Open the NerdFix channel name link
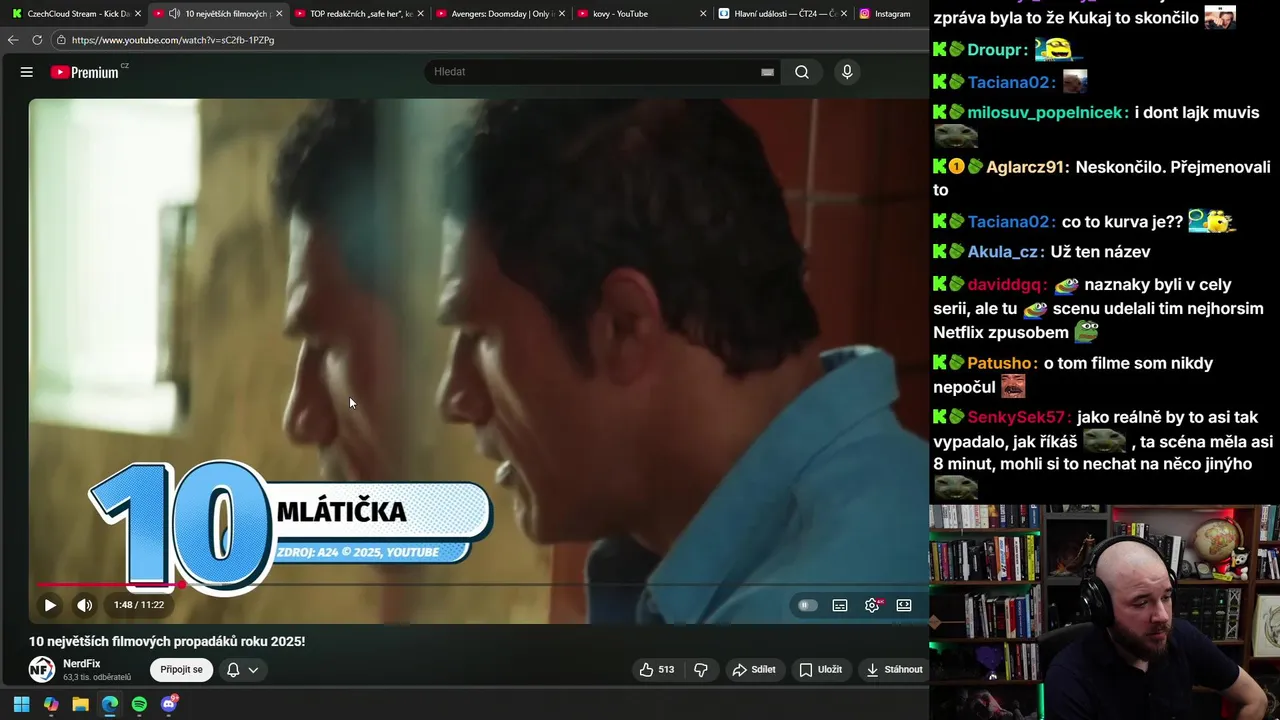The width and height of the screenshot is (1280, 720). click(82, 664)
